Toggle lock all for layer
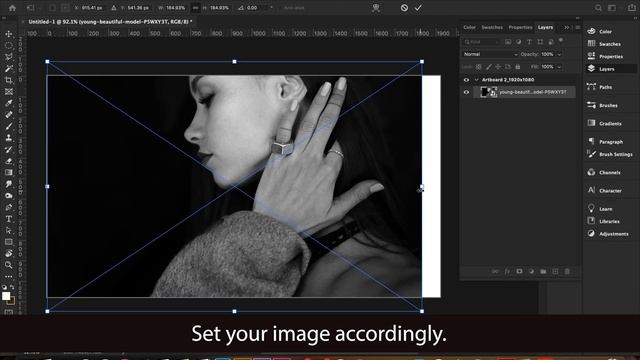The height and width of the screenshot is (360, 640). [x=518, y=67]
